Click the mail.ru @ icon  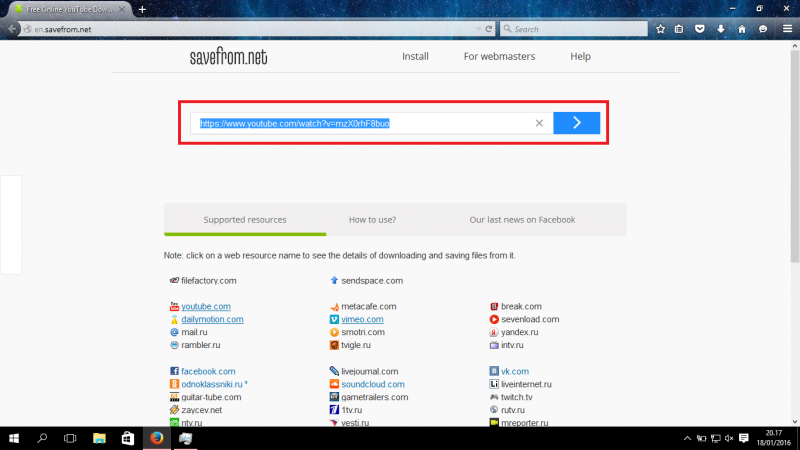(x=174, y=332)
